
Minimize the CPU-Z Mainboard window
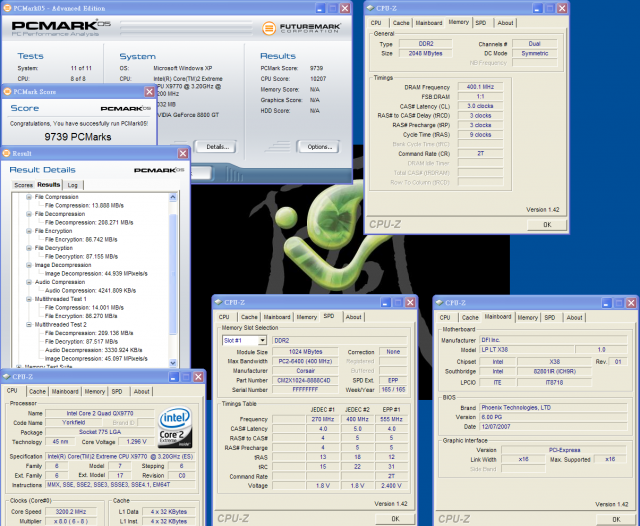607,303
